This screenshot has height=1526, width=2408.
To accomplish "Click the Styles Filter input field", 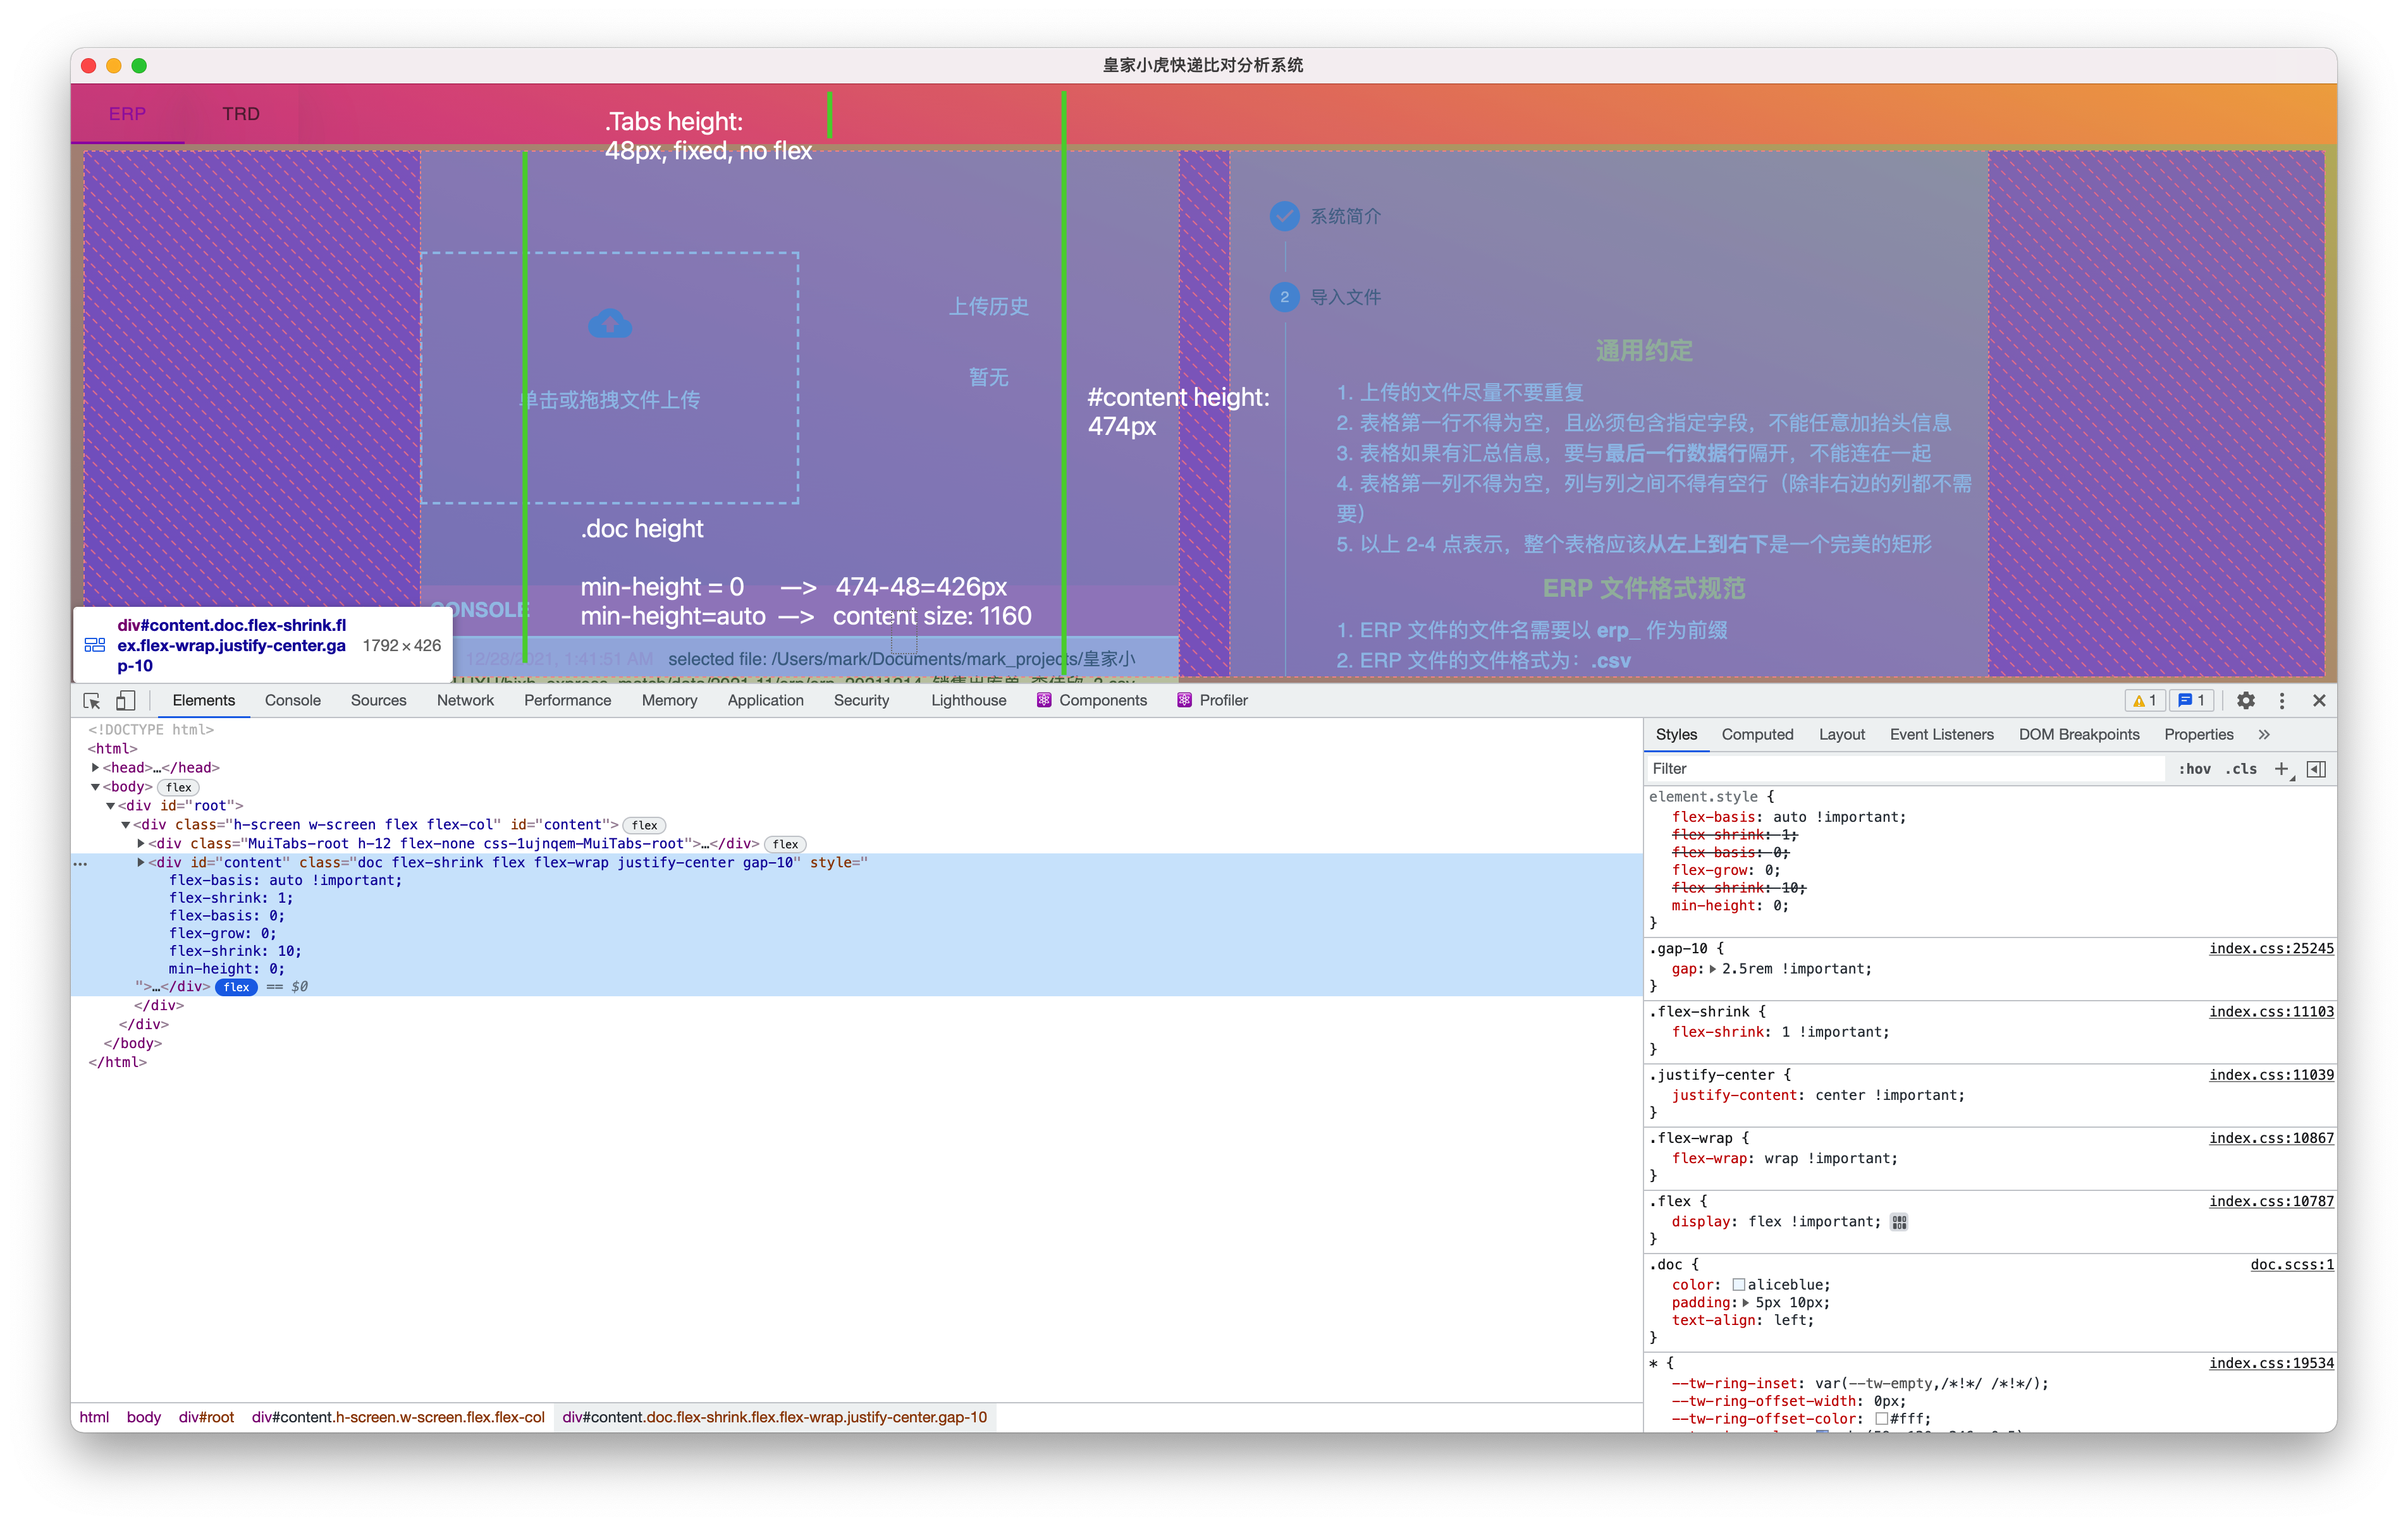I will pos(1905,769).
